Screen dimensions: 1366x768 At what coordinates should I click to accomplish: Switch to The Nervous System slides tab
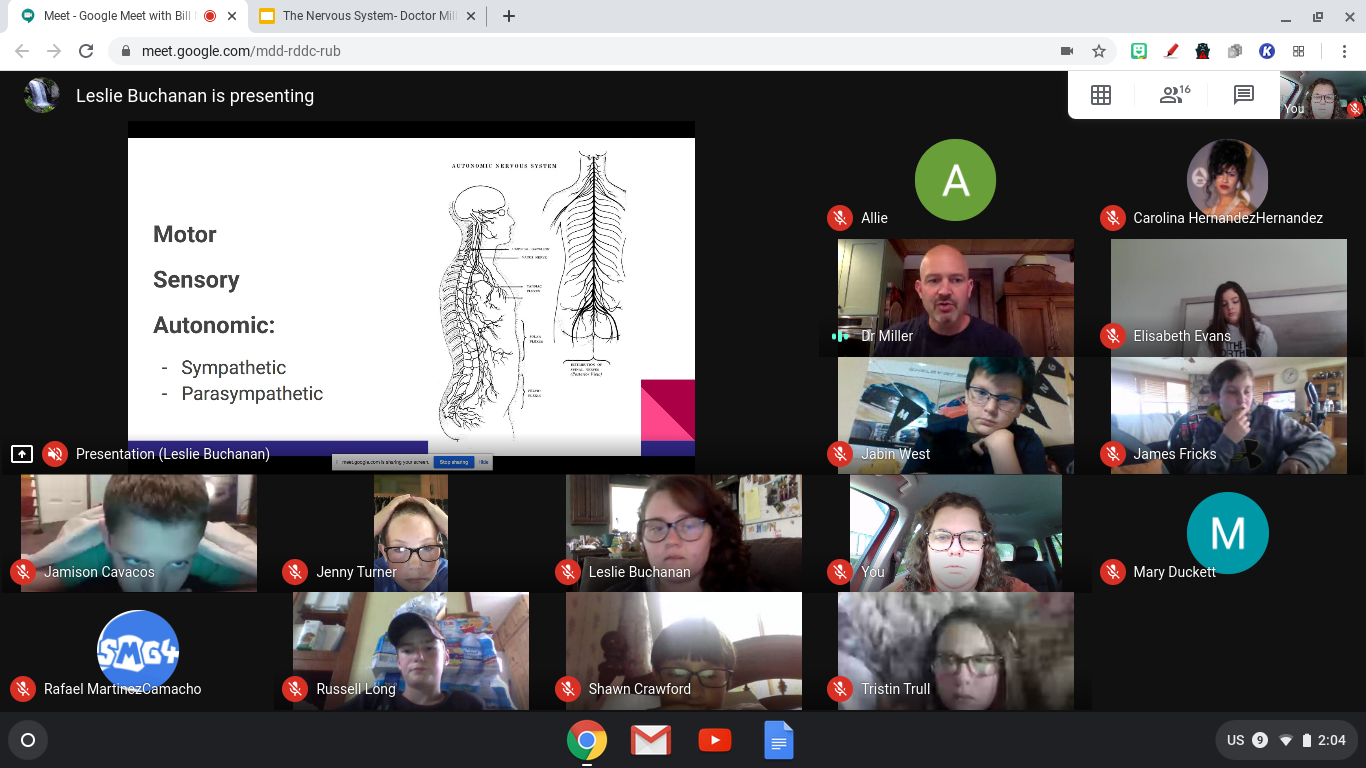coord(360,16)
